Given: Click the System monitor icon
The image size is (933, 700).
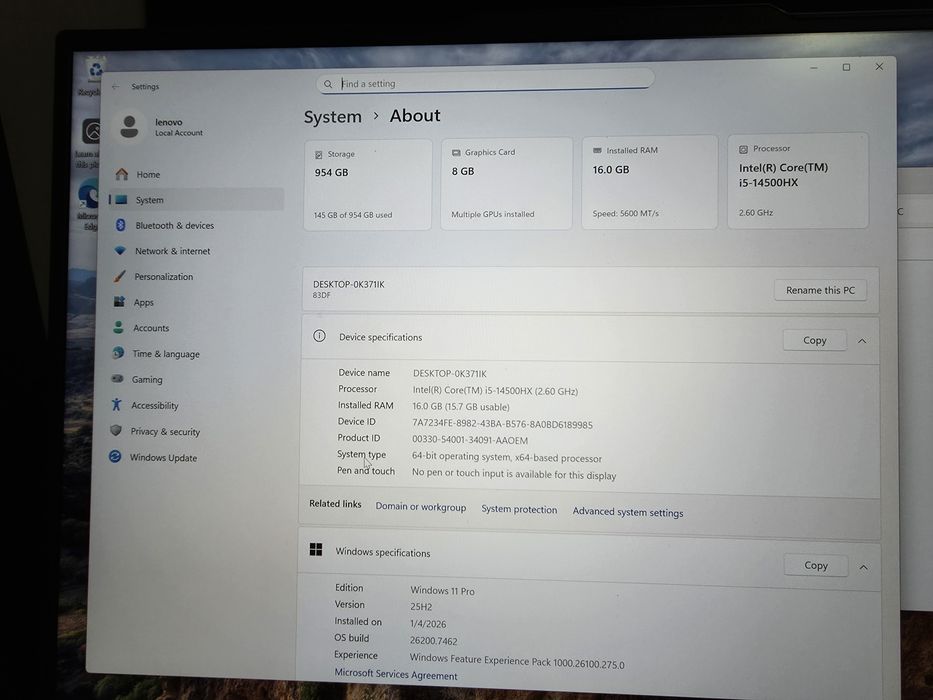Looking at the screenshot, I should pos(121,199).
